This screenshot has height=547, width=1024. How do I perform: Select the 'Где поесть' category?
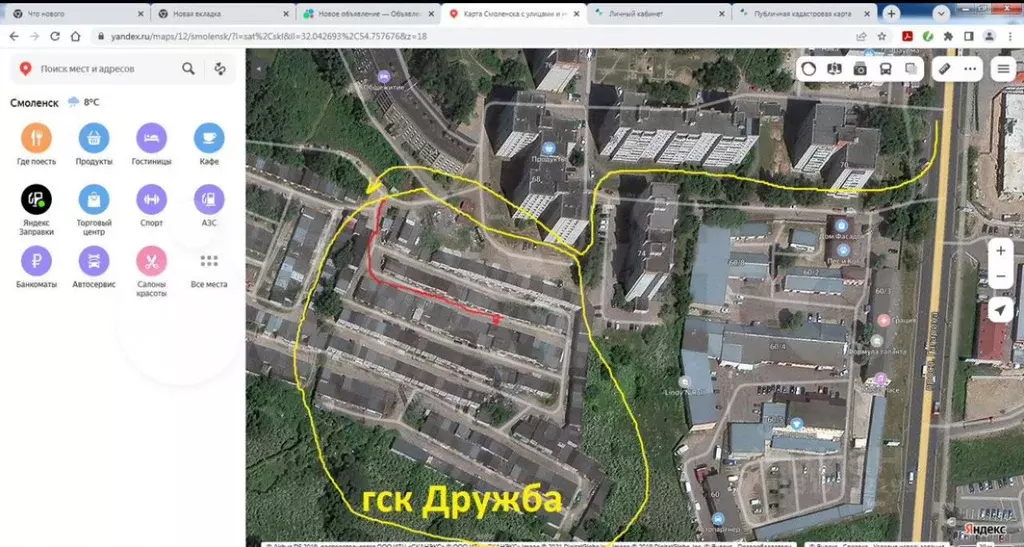[37, 144]
